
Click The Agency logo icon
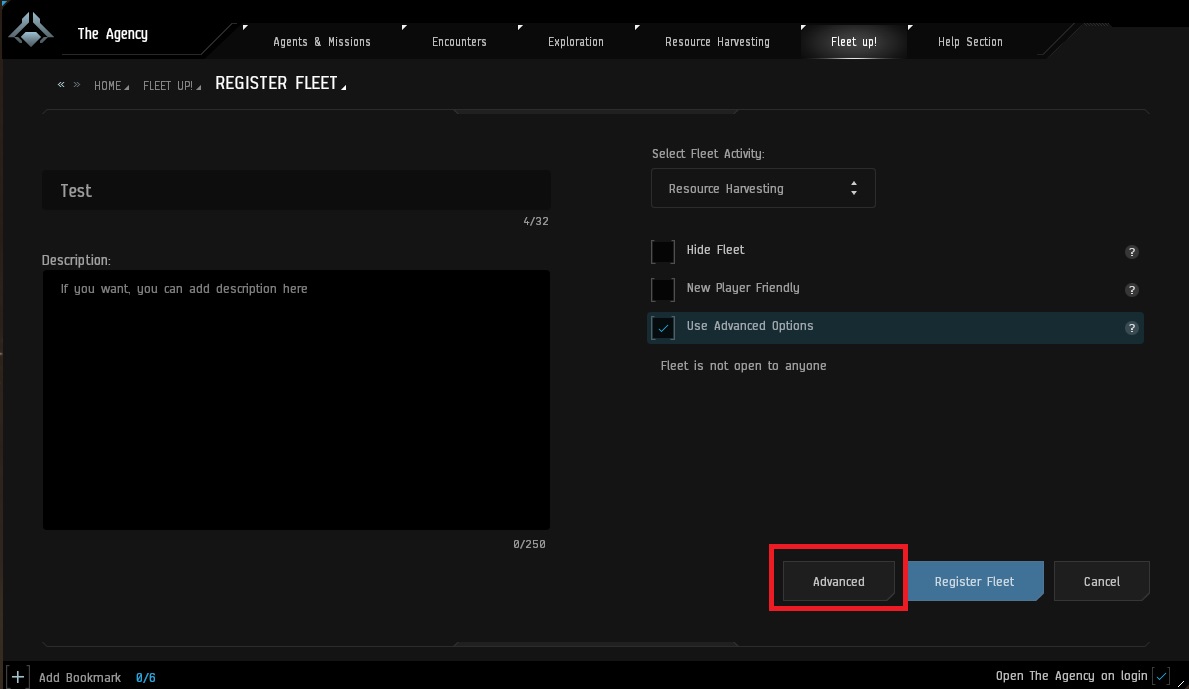pos(30,30)
